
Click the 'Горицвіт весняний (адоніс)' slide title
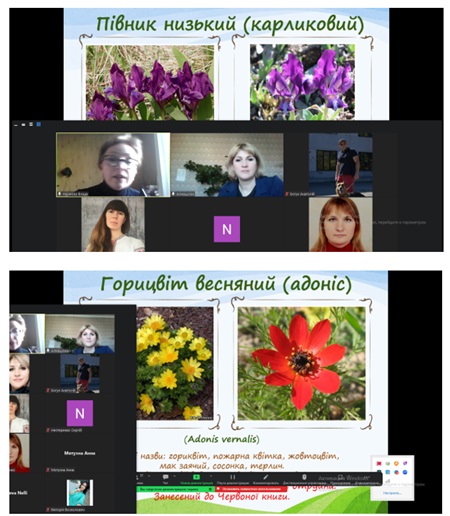point(226,284)
